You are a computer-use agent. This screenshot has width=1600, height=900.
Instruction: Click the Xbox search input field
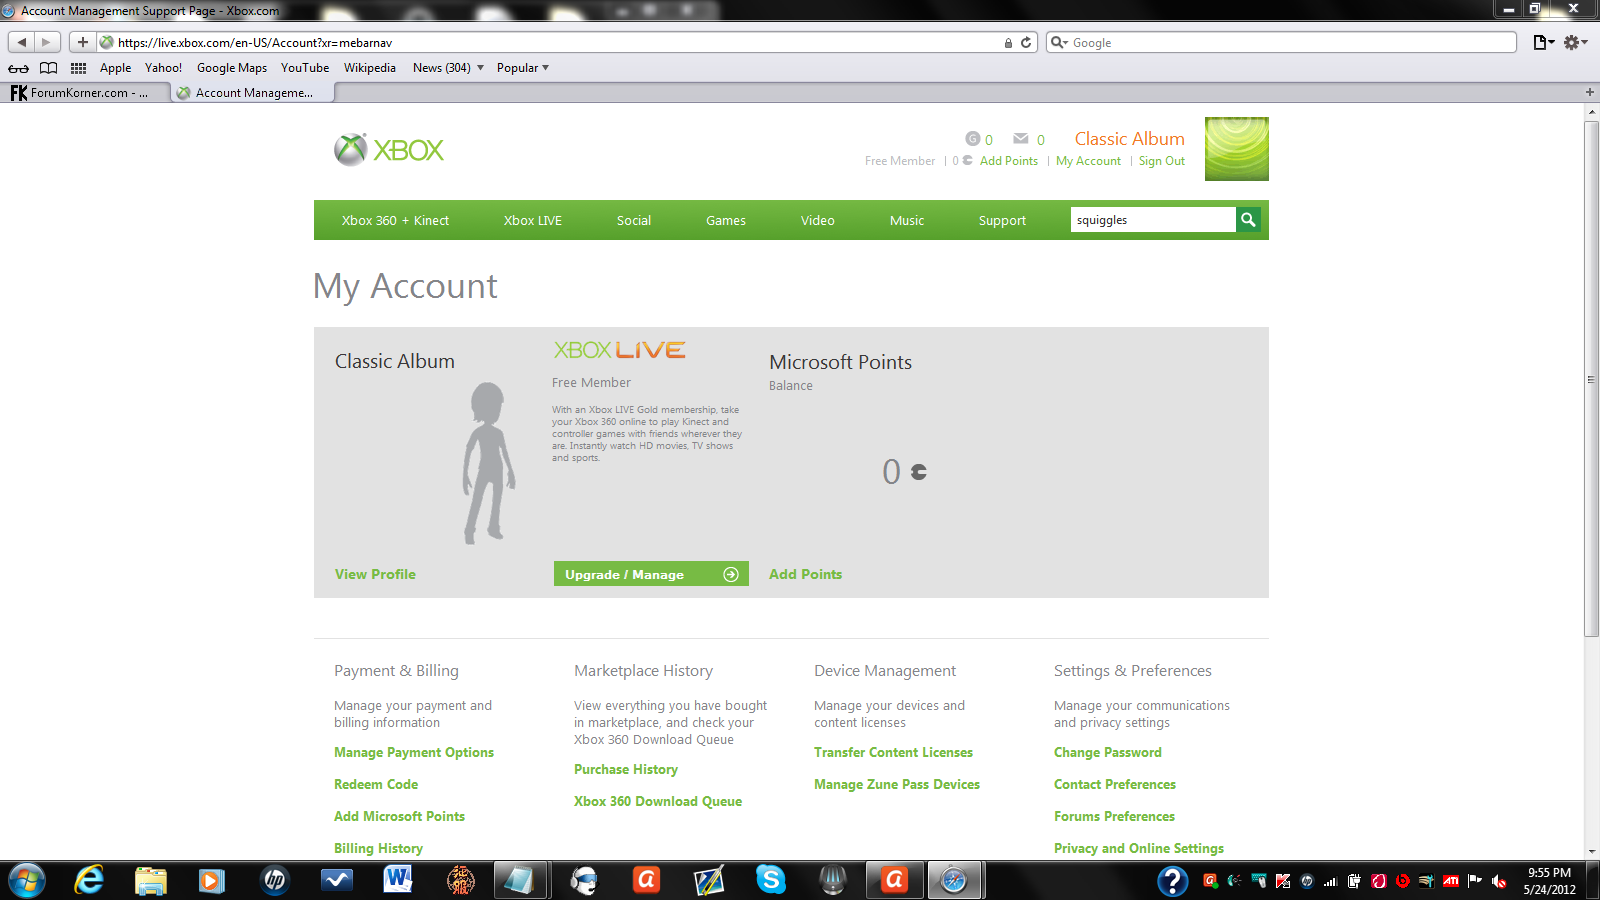tap(1153, 220)
